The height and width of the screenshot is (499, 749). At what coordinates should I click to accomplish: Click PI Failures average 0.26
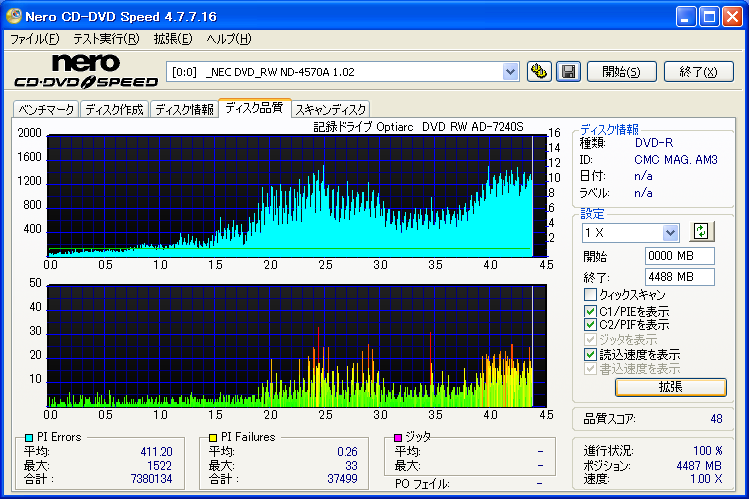[x=347, y=452]
